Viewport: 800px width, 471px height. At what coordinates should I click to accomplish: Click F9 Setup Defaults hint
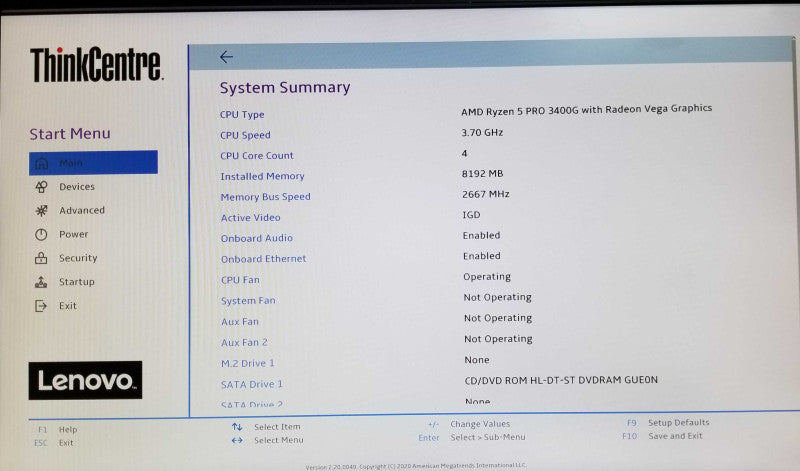tap(668, 423)
